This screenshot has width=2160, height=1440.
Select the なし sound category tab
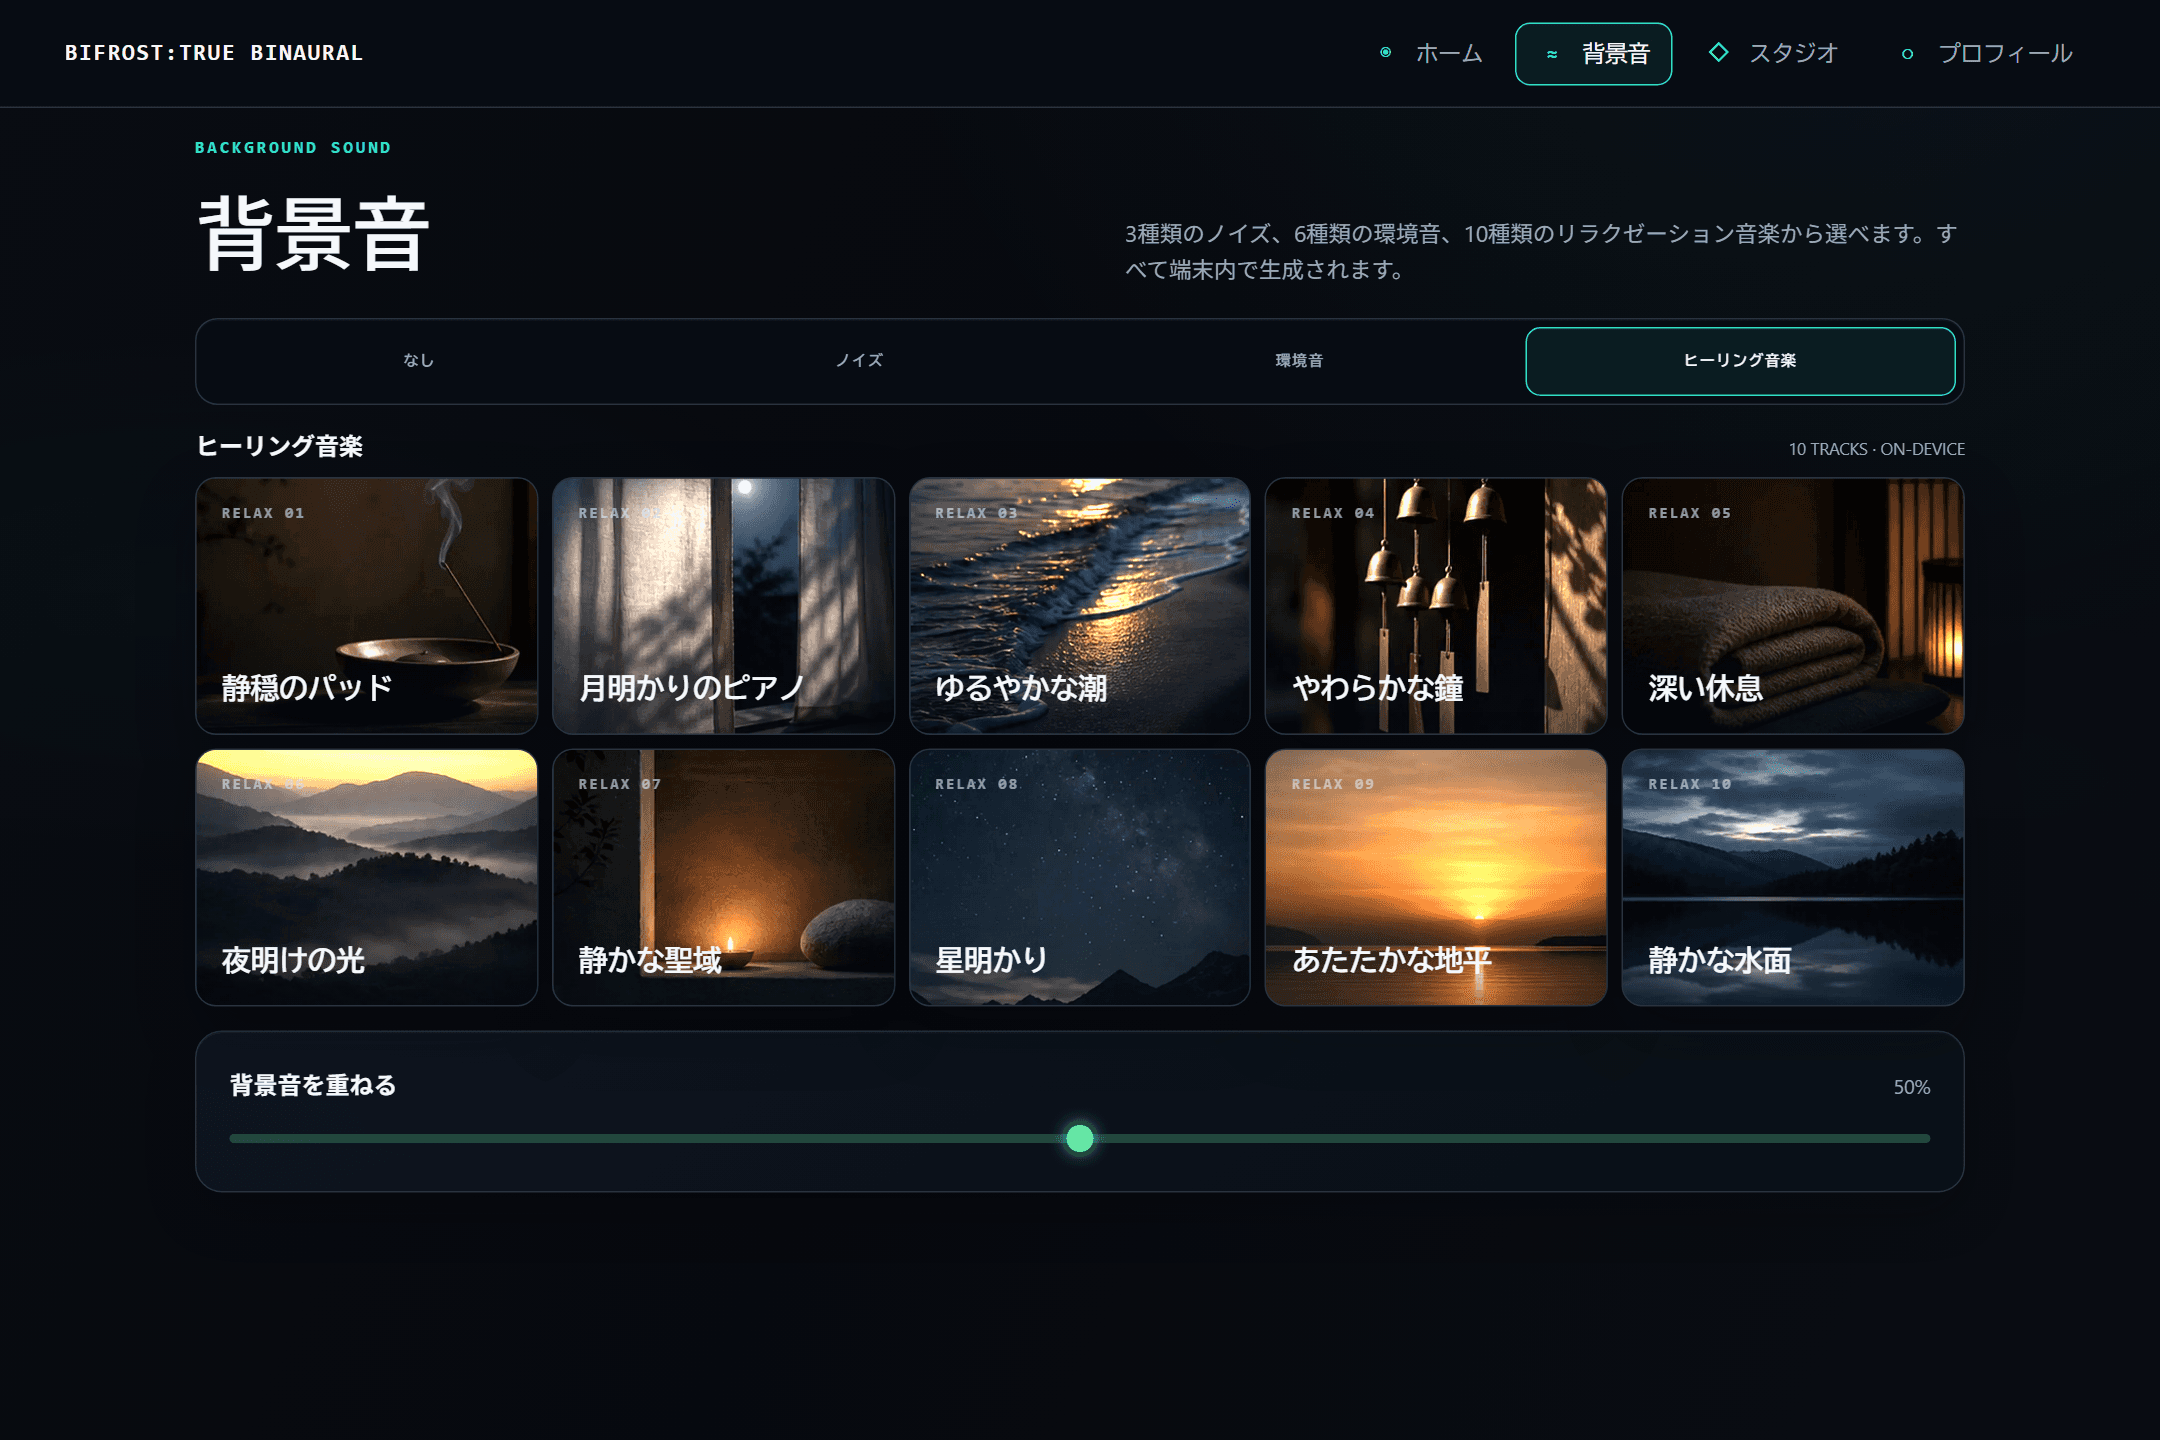click(x=419, y=361)
